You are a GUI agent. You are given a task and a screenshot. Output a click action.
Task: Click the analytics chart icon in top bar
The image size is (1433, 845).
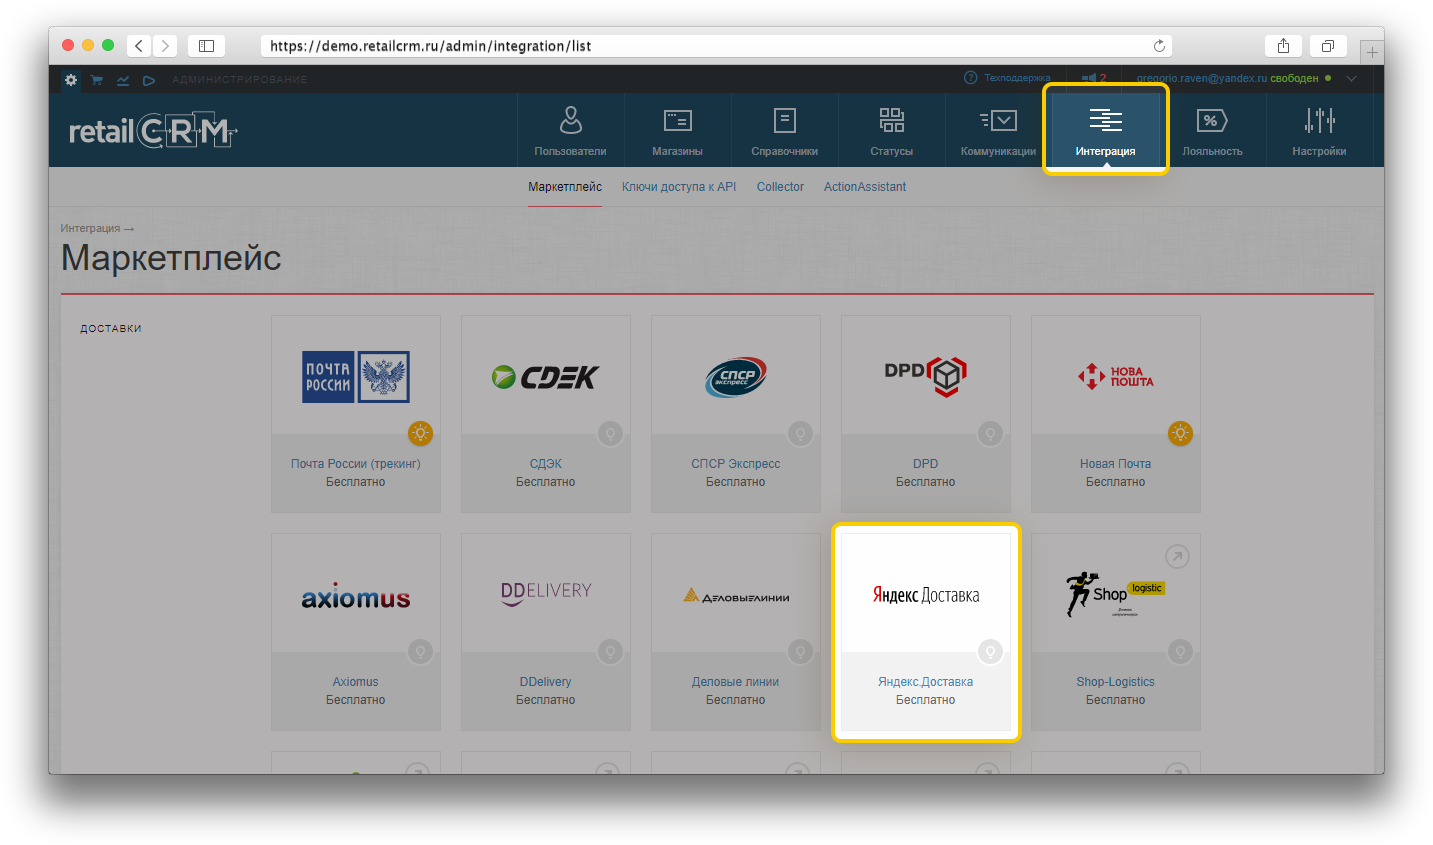pyautogui.click(x=123, y=80)
